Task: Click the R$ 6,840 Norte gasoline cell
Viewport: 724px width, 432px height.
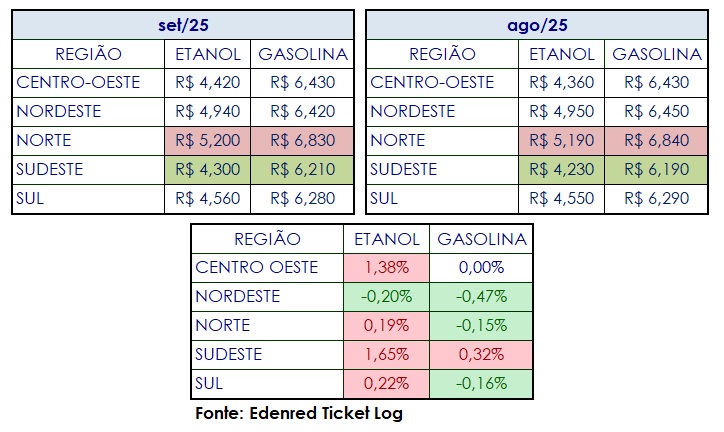Action: 656,140
